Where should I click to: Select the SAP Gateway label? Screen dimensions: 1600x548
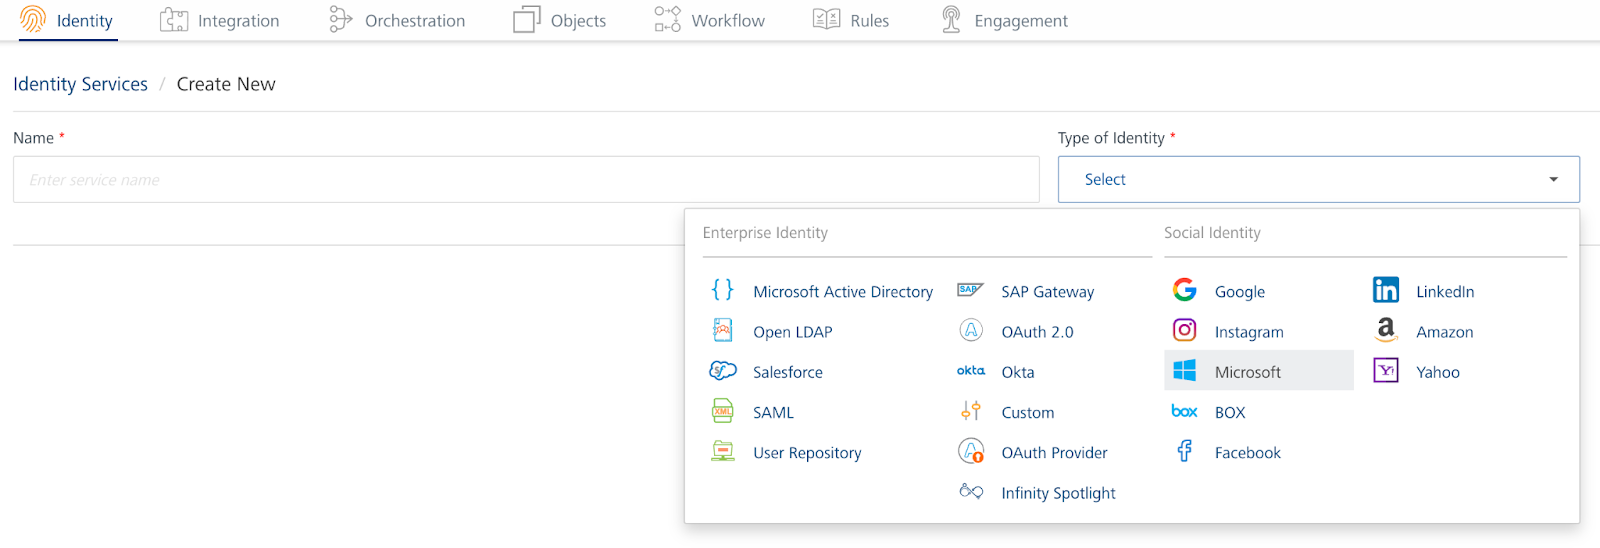pos(1048,291)
